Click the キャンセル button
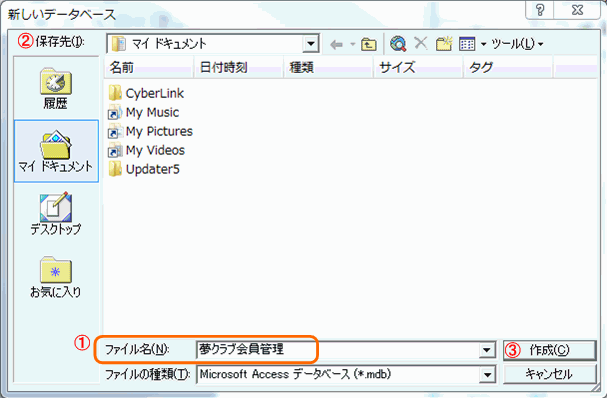Image resolution: width=607 pixels, height=398 pixels. point(549,374)
